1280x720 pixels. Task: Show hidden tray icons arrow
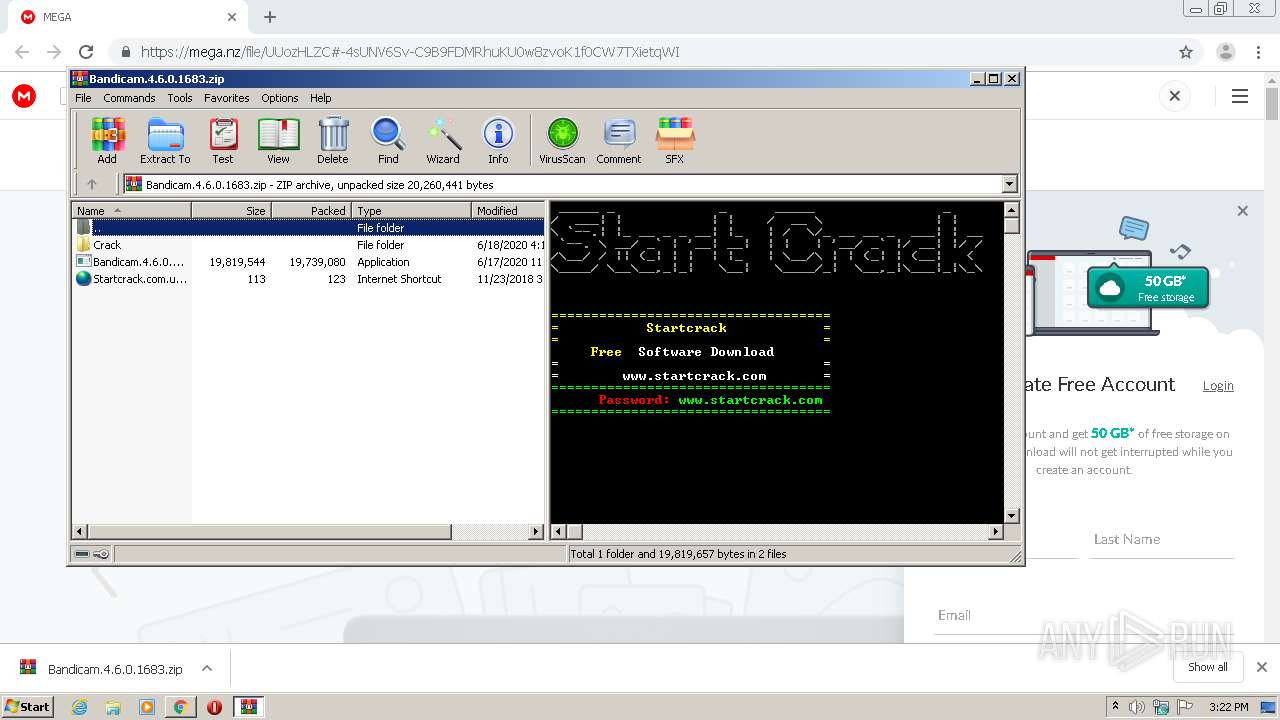click(x=1116, y=707)
